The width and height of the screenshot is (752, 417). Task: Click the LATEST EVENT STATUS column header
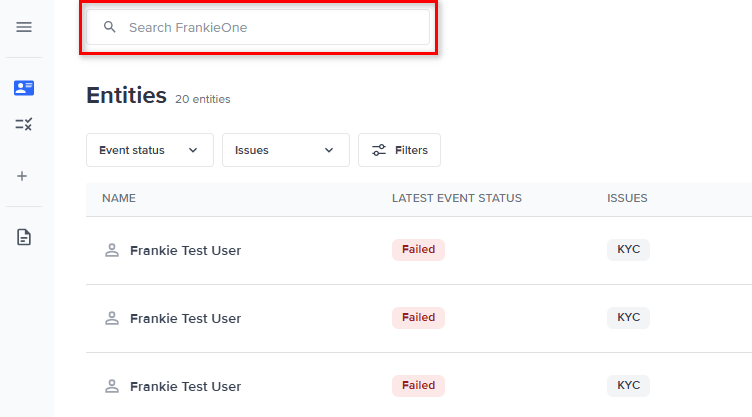[x=456, y=198]
